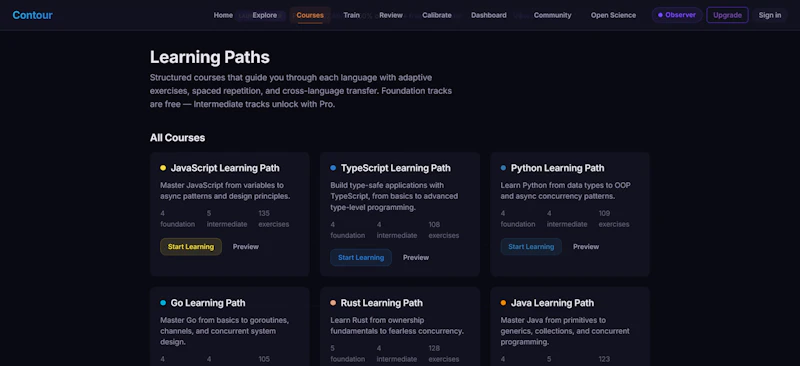This screenshot has height=366, width=800.
Task: Open the Java Learning Path title
Action: pos(553,303)
